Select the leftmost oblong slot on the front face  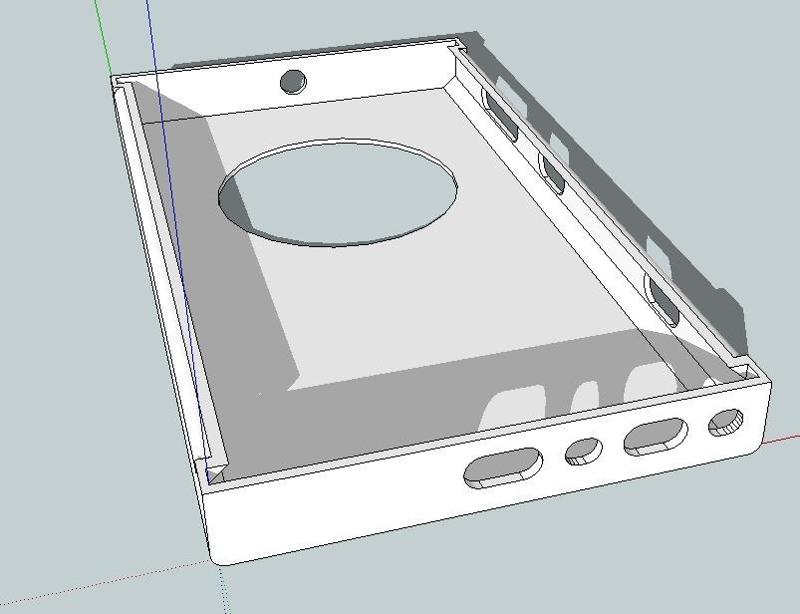(503, 468)
